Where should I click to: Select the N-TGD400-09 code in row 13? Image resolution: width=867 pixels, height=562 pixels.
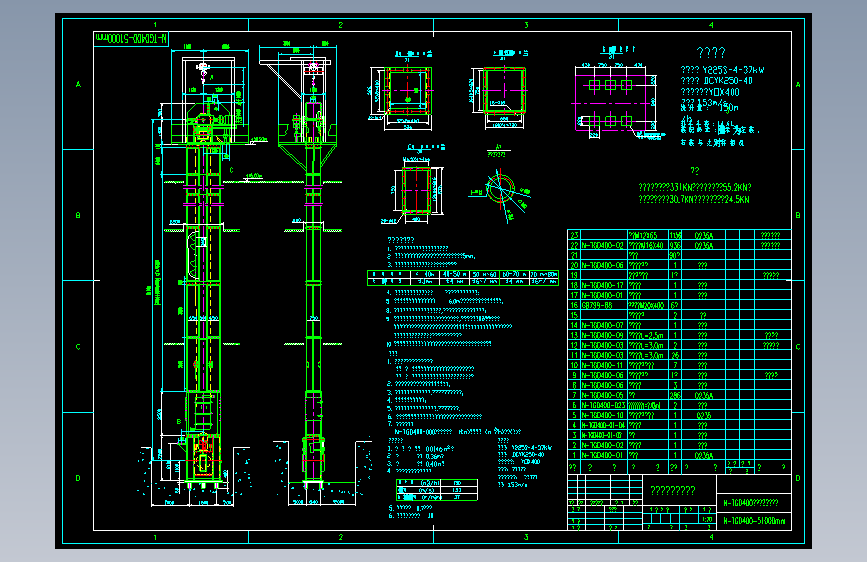coord(603,335)
